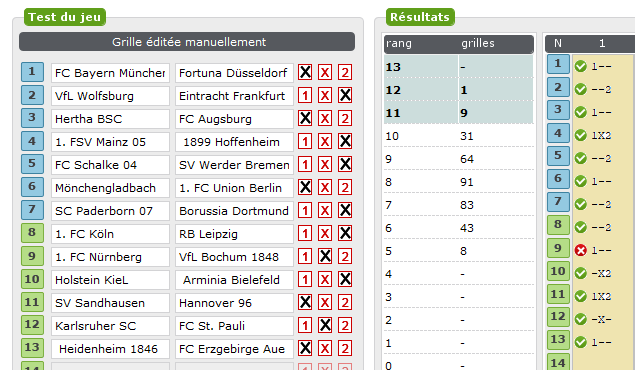The image size is (635, 370).
Task: Toggle middle X box for Hertha BSC match
Action: pyautogui.click(x=325, y=119)
